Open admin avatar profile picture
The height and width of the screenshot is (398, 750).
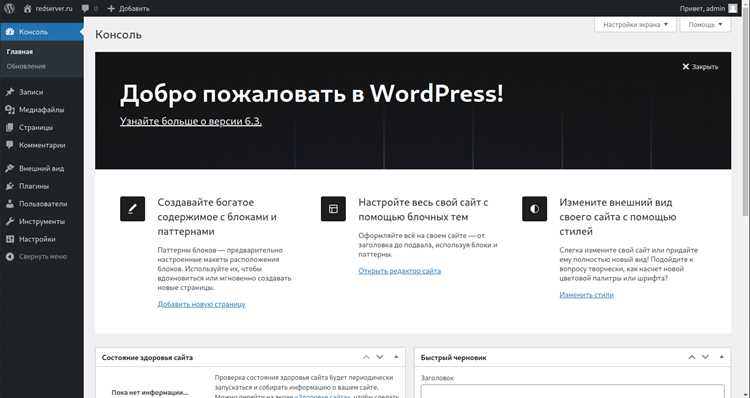click(x=732, y=8)
